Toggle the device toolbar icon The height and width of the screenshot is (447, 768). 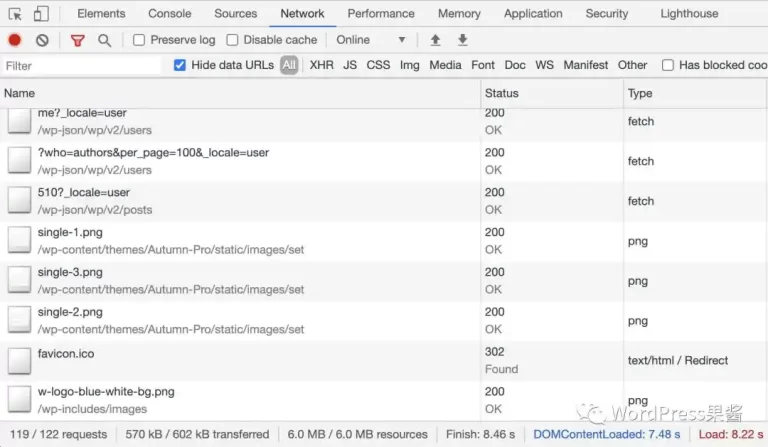click(41, 14)
